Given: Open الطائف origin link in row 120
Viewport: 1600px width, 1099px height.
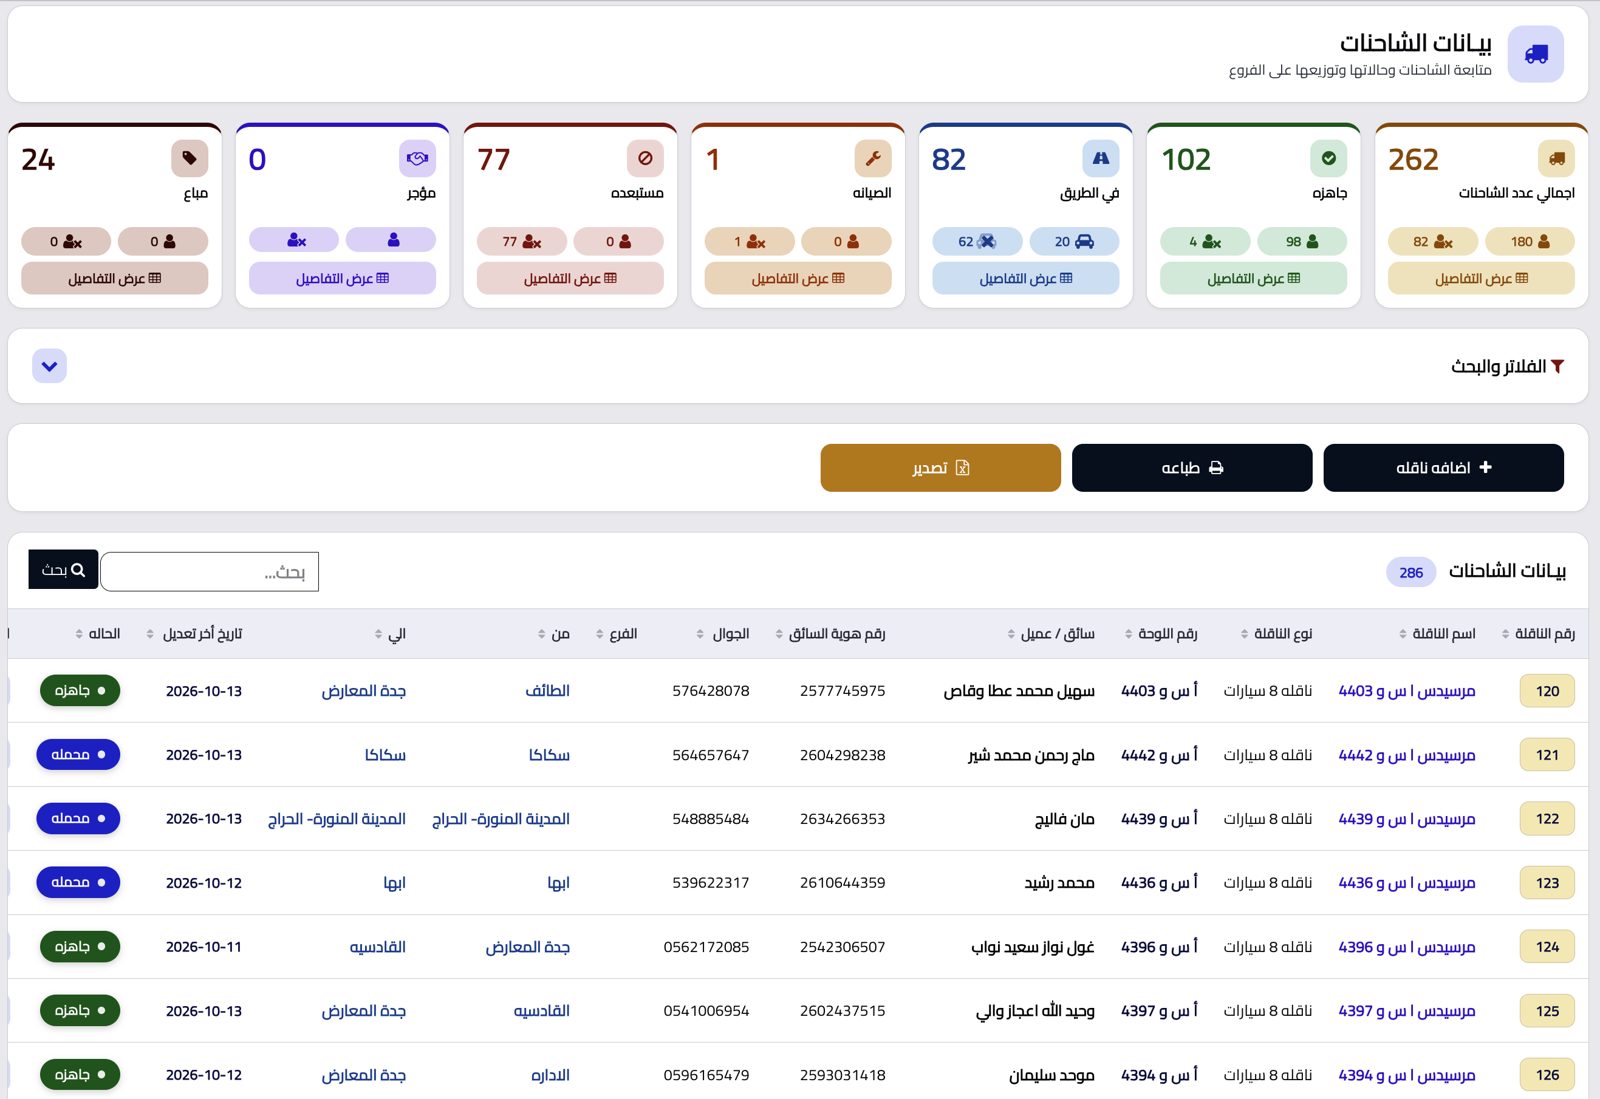Looking at the screenshot, I should (548, 691).
